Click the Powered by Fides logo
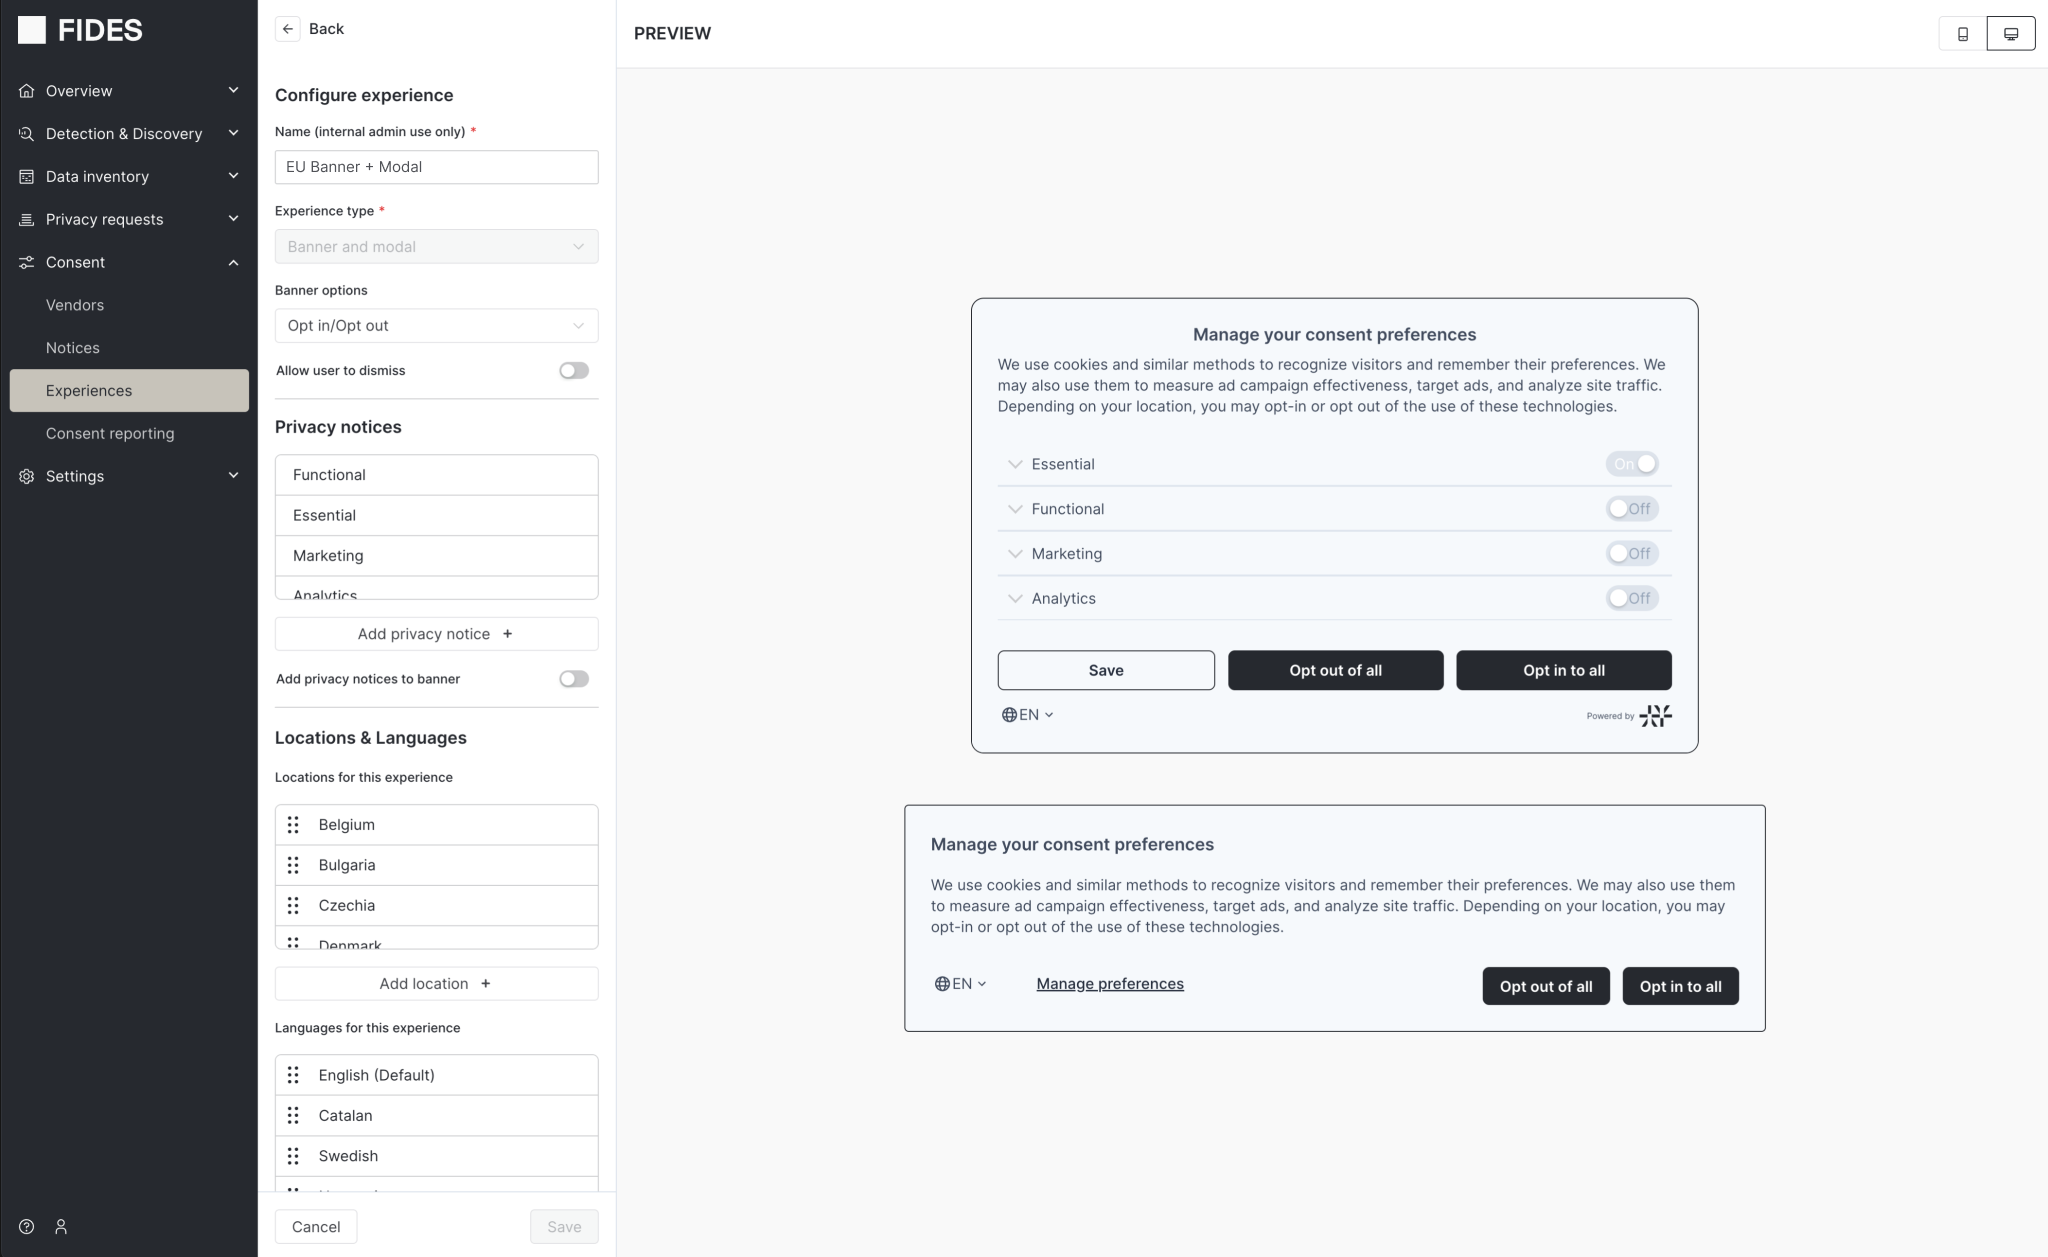The image size is (2048, 1257). (x=1655, y=716)
